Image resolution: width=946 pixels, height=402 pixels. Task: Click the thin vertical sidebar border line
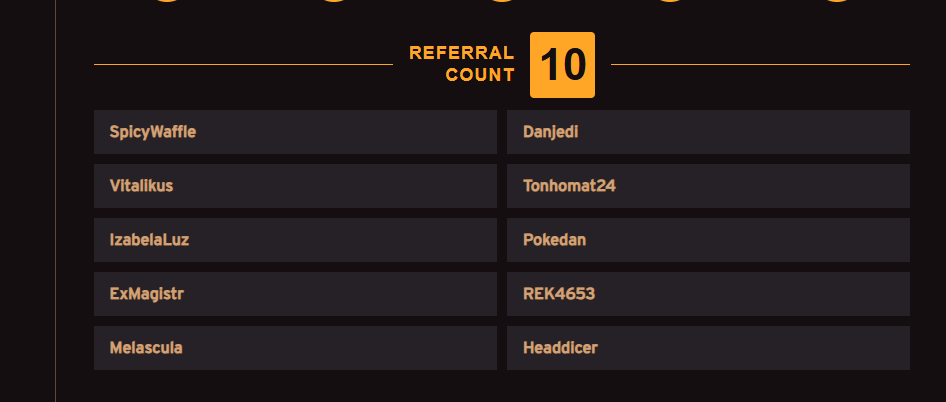pyautogui.click(x=56, y=201)
